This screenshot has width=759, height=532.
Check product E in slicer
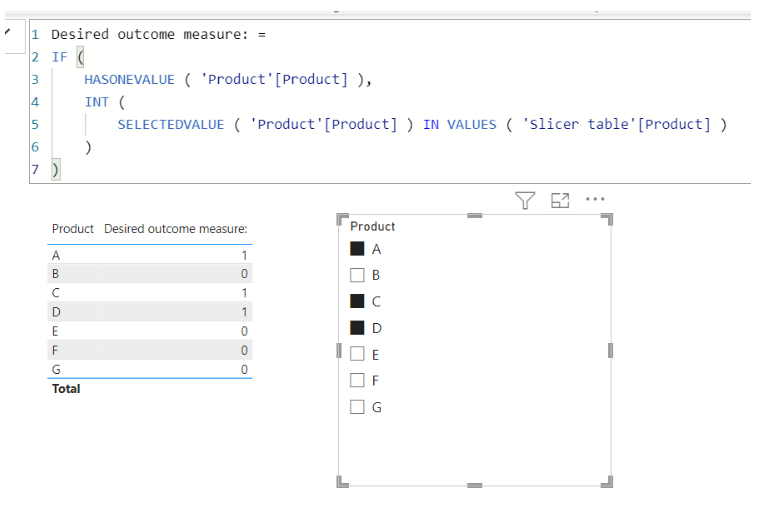(357, 354)
